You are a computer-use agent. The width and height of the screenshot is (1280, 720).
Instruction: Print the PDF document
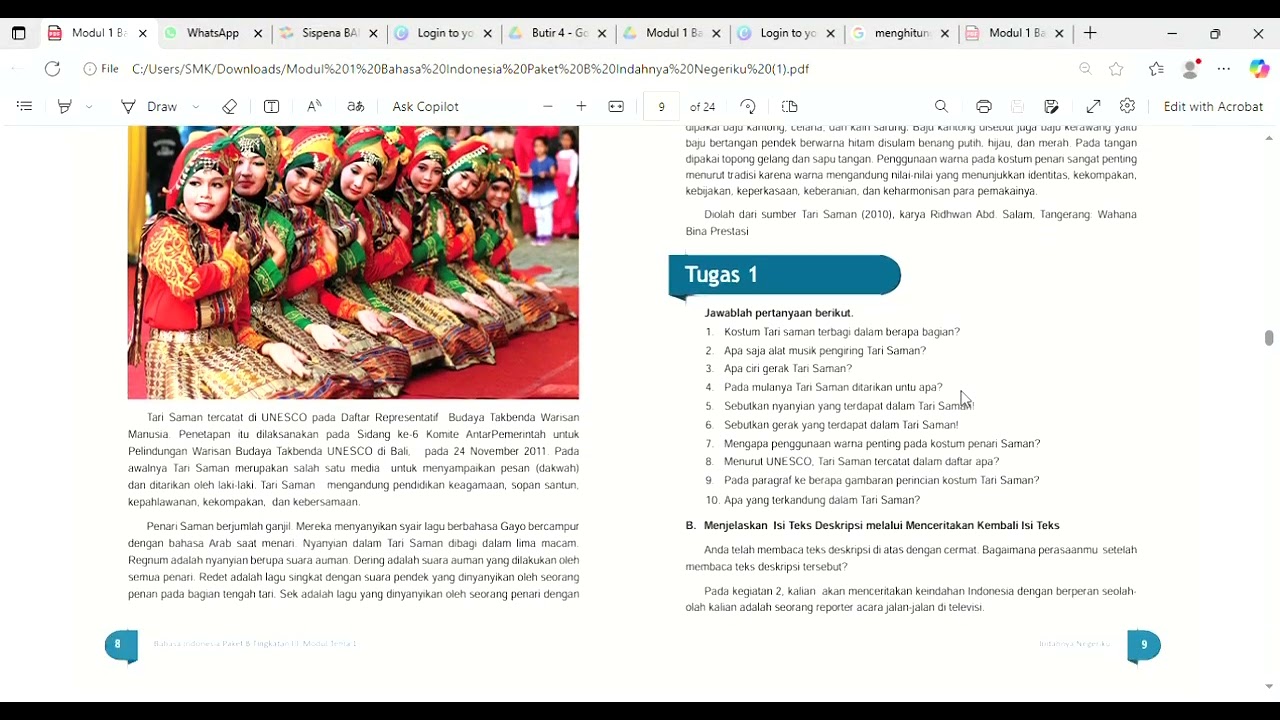click(984, 106)
